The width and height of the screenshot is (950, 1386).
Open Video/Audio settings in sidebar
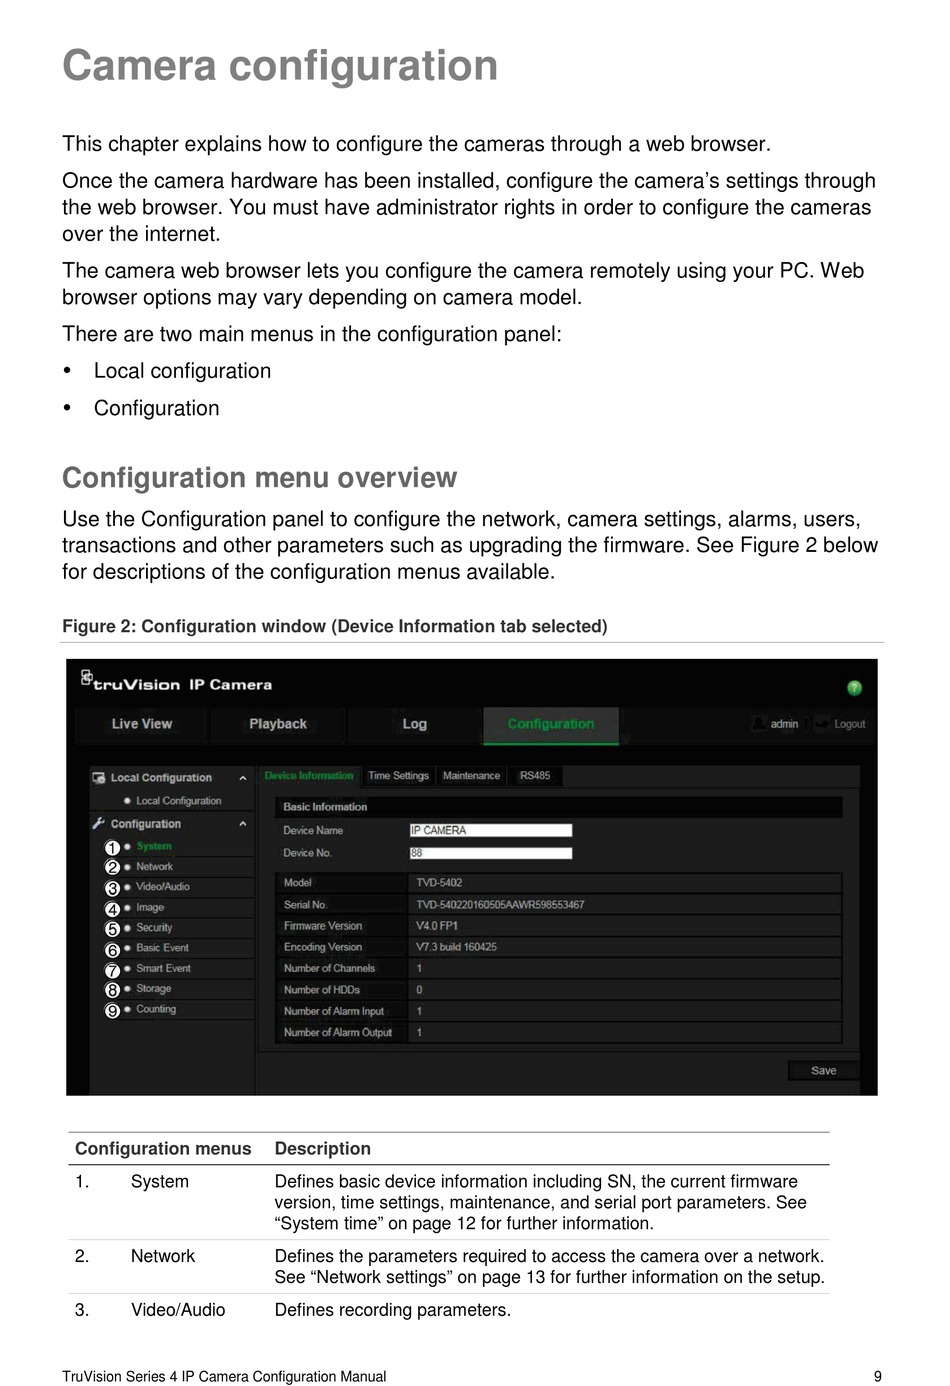coord(163,887)
